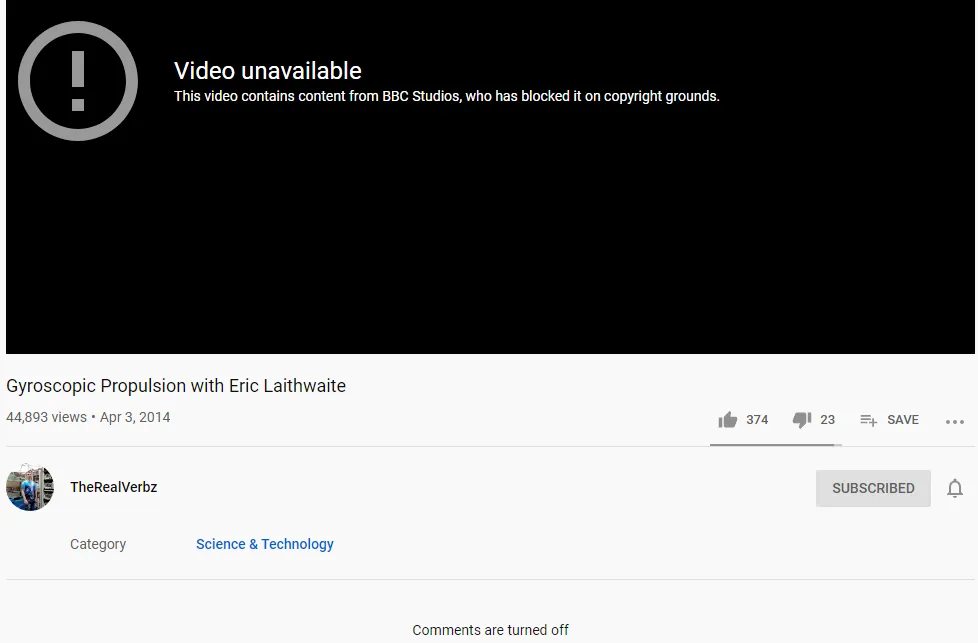Click the save-to-playlist icon
Image resolution: width=978 pixels, height=643 pixels.
point(868,420)
